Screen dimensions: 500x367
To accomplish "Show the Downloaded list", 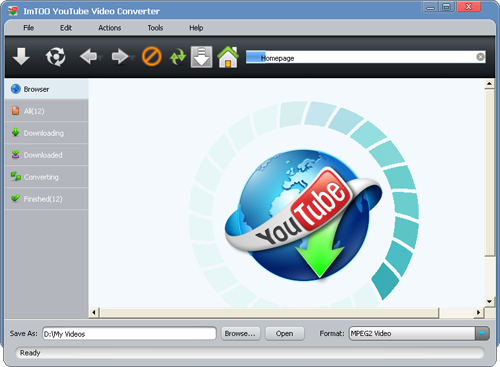I will tap(47, 155).
